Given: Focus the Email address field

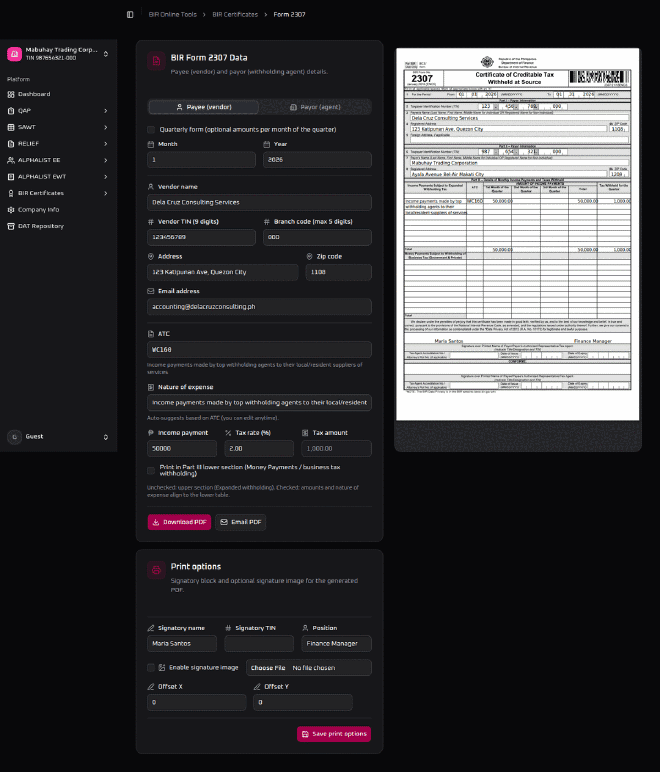Looking at the screenshot, I should tap(259, 307).
